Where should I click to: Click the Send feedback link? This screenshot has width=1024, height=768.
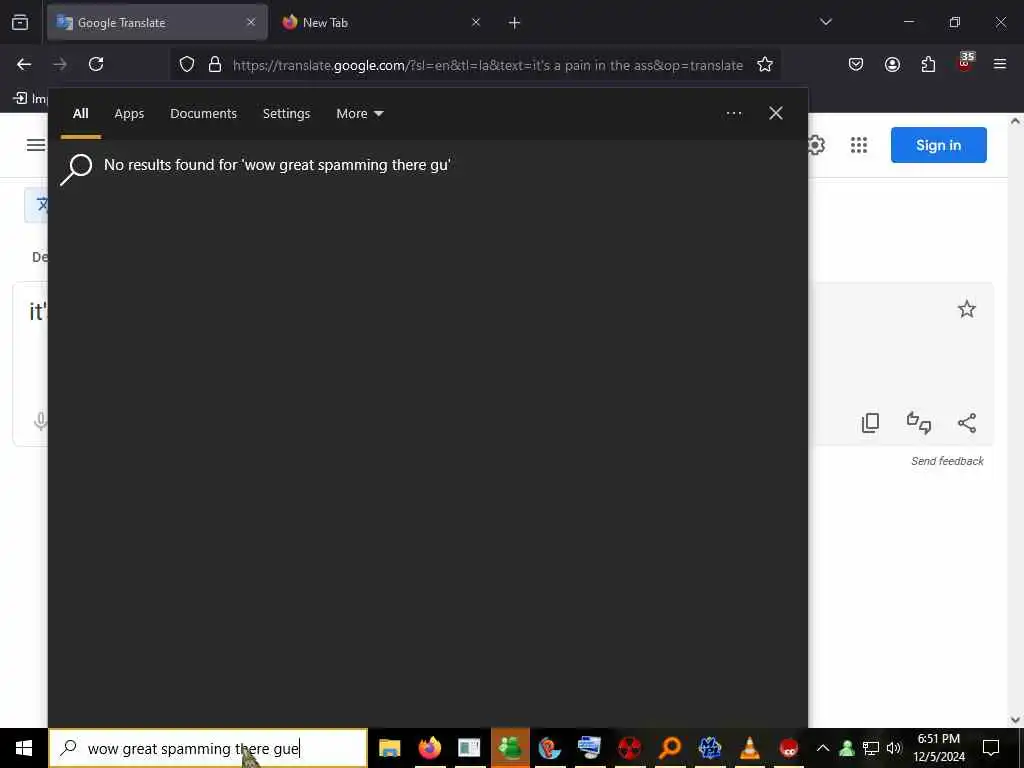point(947,461)
